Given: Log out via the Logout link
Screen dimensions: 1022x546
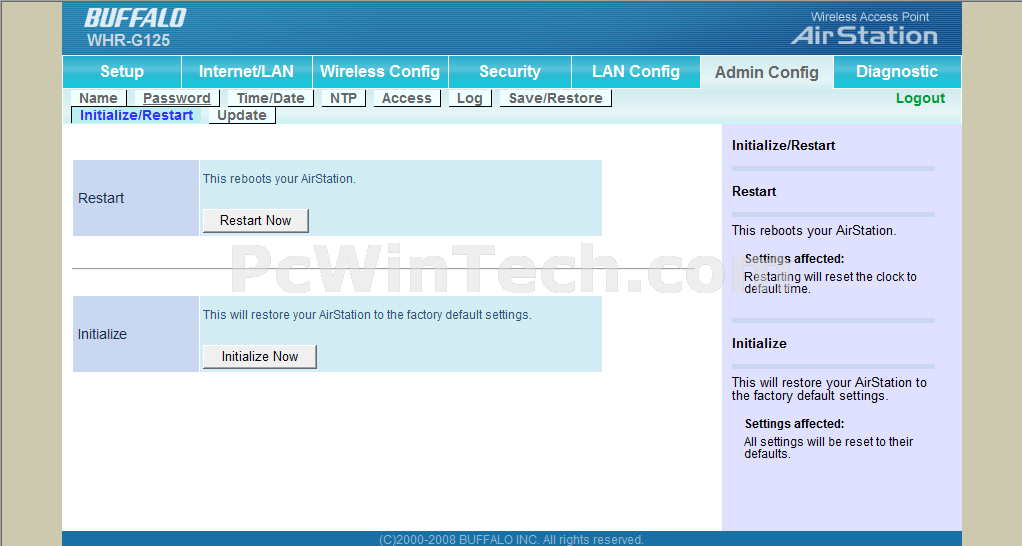Looking at the screenshot, I should pyautogui.click(x=920, y=98).
